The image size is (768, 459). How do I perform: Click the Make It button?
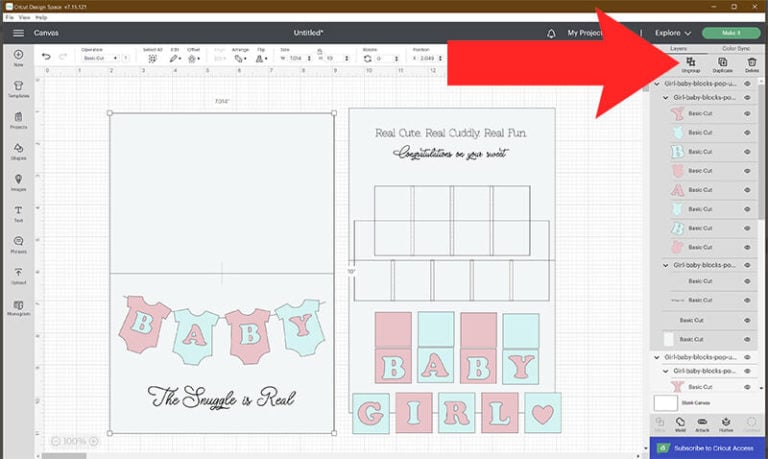coord(731,33)
